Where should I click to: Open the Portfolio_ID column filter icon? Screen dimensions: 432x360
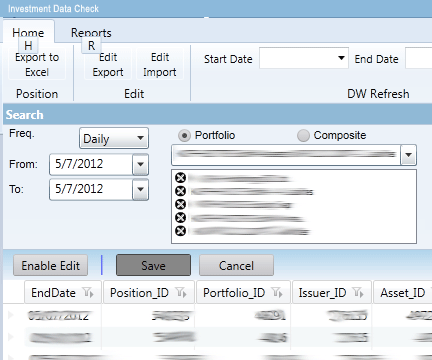coord(277,293)
